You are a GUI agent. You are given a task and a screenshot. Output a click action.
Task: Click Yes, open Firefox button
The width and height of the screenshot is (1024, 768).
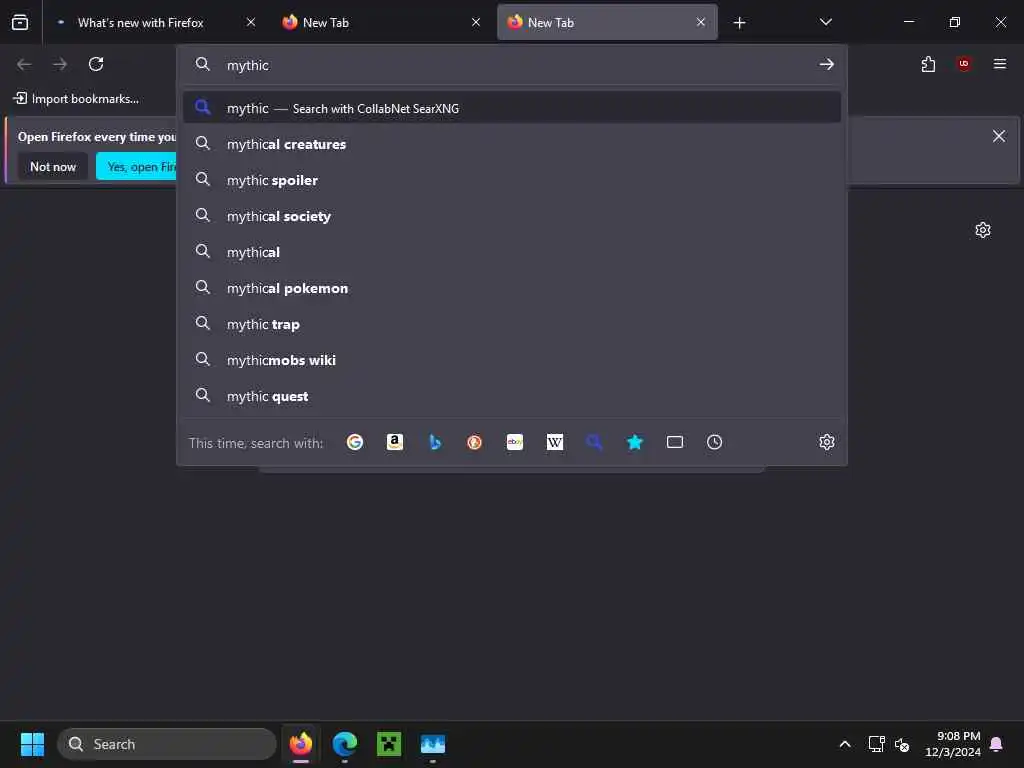click(136, 167)
